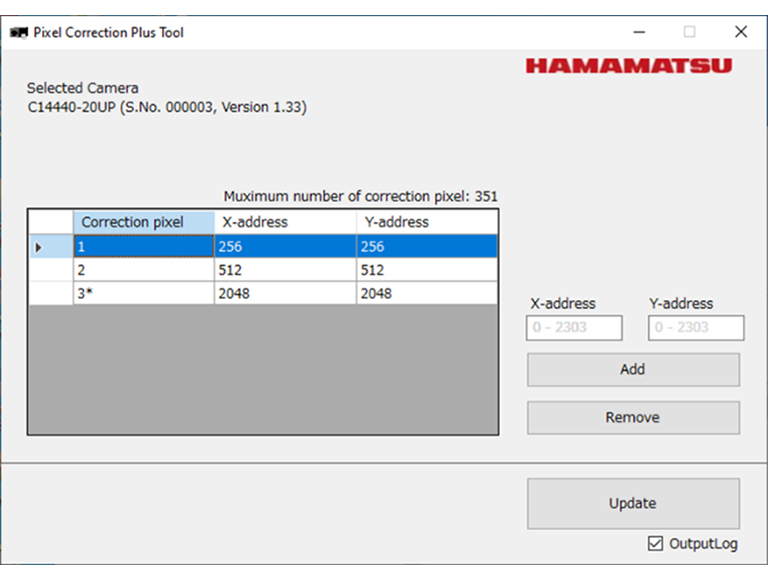Focus the Y-address input field
Viewport: 768px width, 580px height.
(x=696, y=328)
